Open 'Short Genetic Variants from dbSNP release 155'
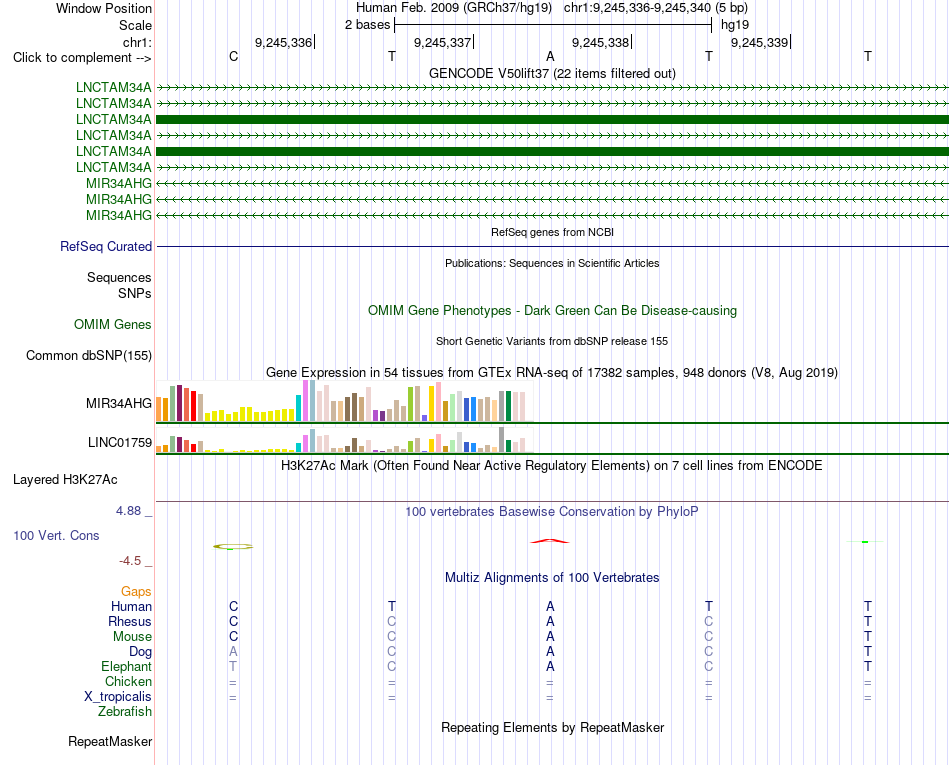The image size is (950, 765). (x=552, y=341)
